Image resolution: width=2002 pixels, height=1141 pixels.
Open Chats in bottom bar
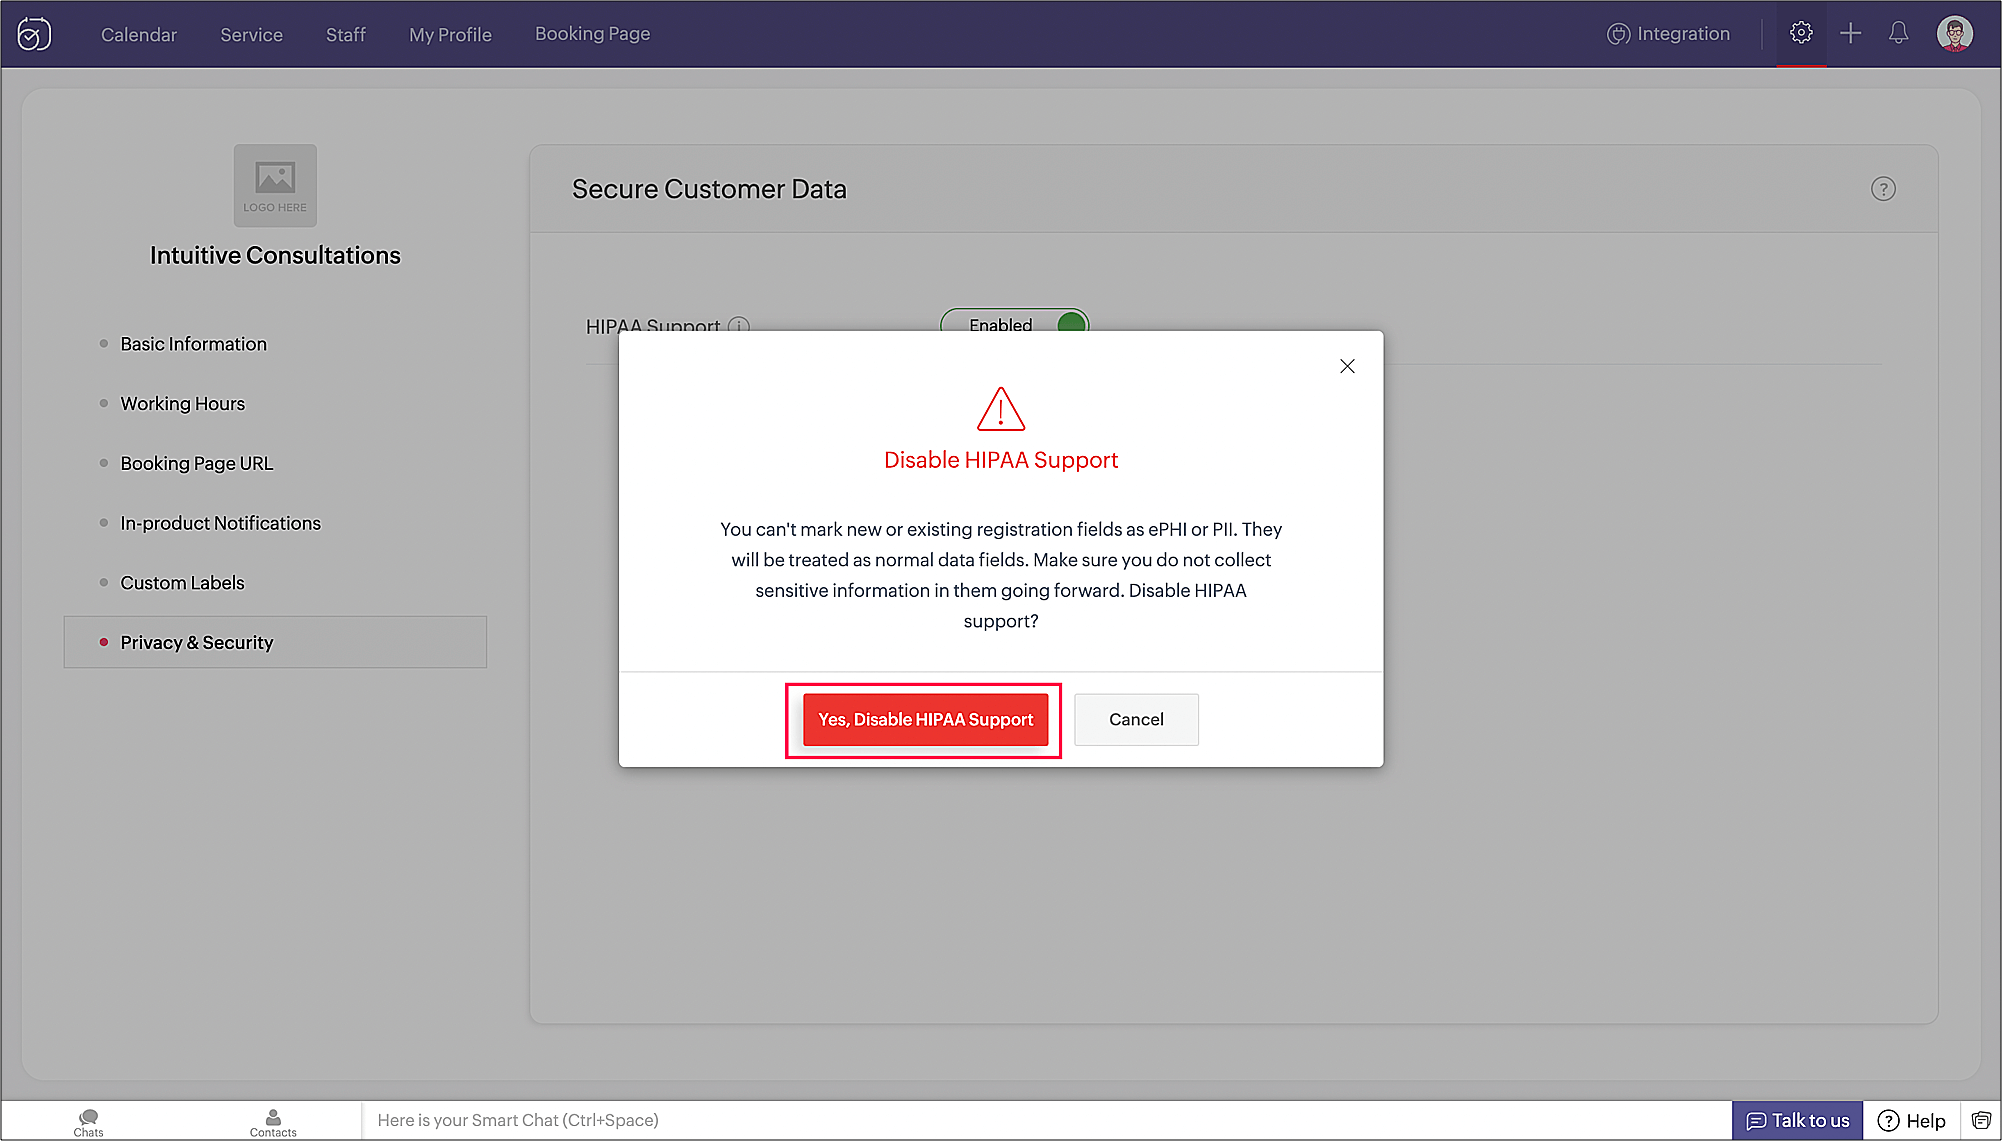click(88, 1122)
